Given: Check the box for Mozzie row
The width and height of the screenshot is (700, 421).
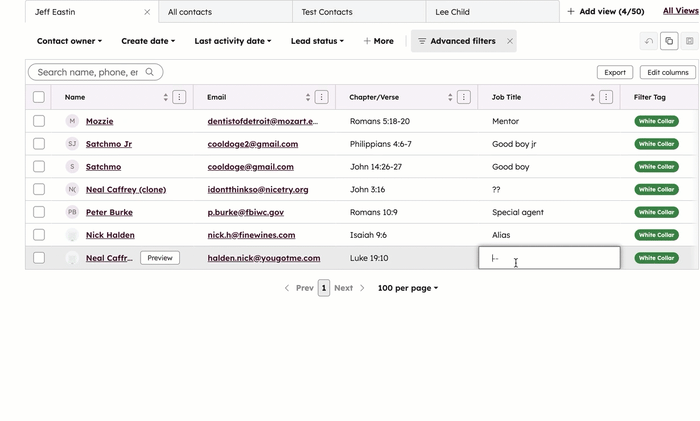Looking at the screenshot, I should click(39, 121).
